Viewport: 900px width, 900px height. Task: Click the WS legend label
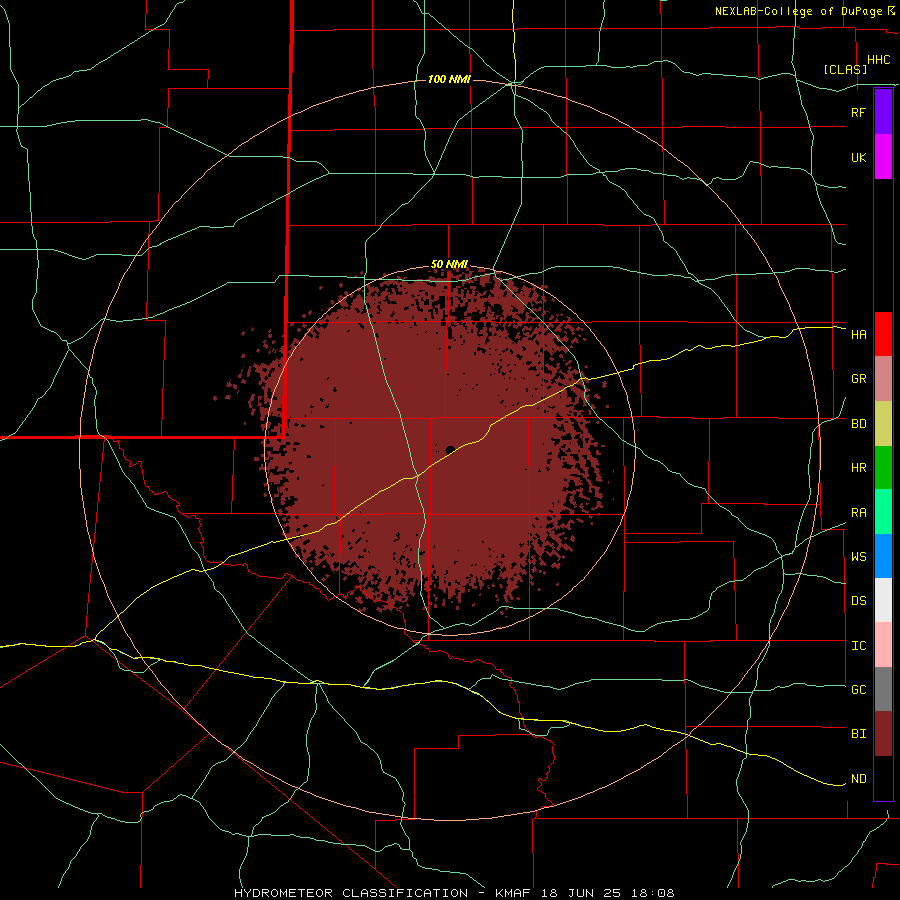coord(858,557)
